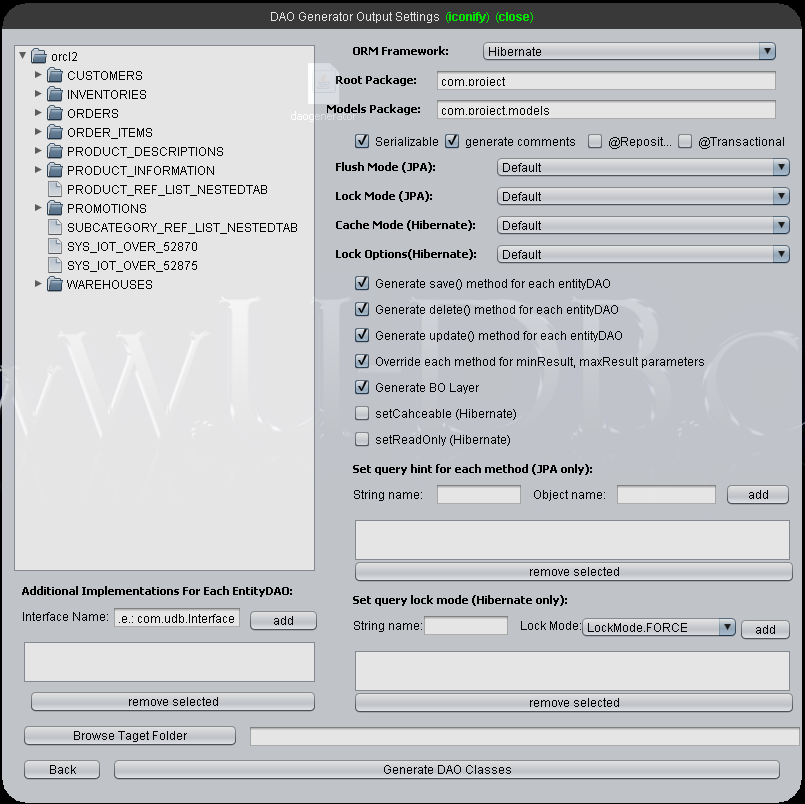Click the iconify link in title bar
This screenshot has height=804, width=805.
[467, 17]
